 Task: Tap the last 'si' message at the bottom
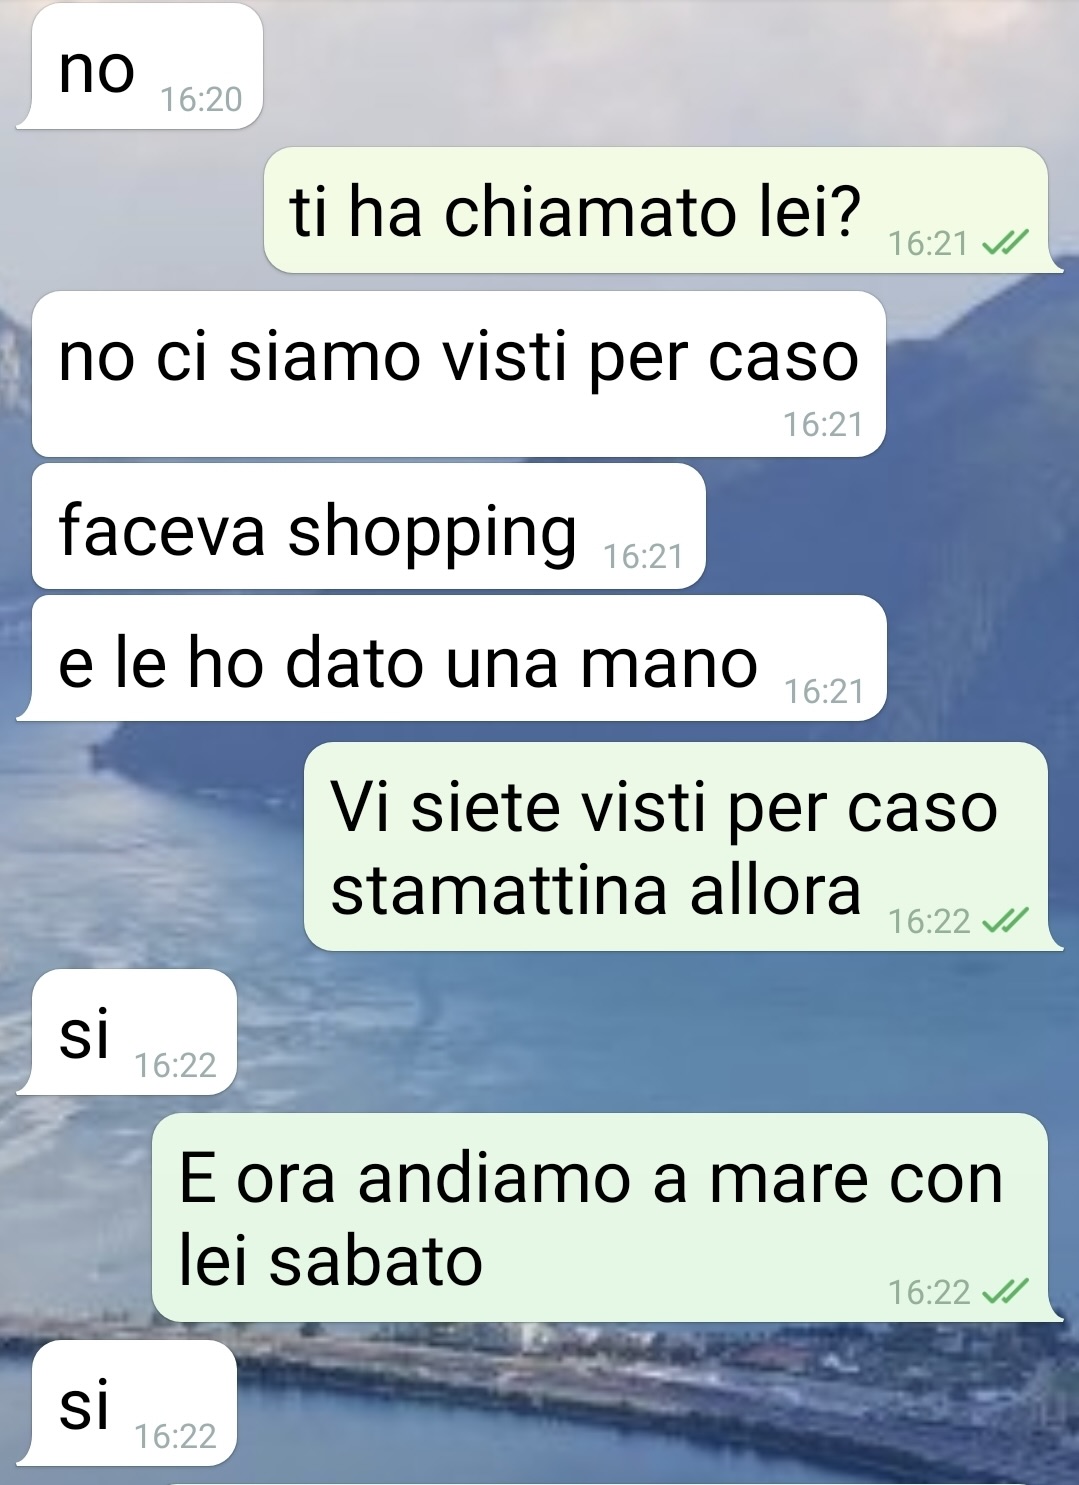point(127,1403)
